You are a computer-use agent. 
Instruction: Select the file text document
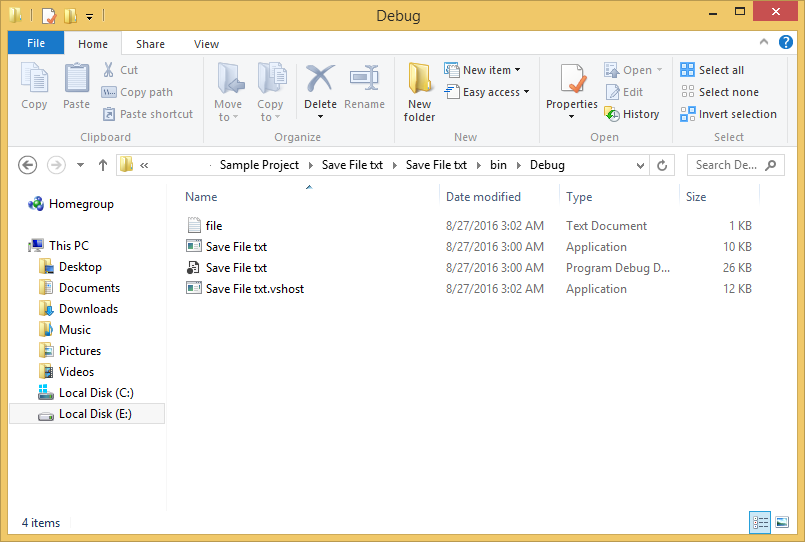pyautogui.click(x=469, y=226)
